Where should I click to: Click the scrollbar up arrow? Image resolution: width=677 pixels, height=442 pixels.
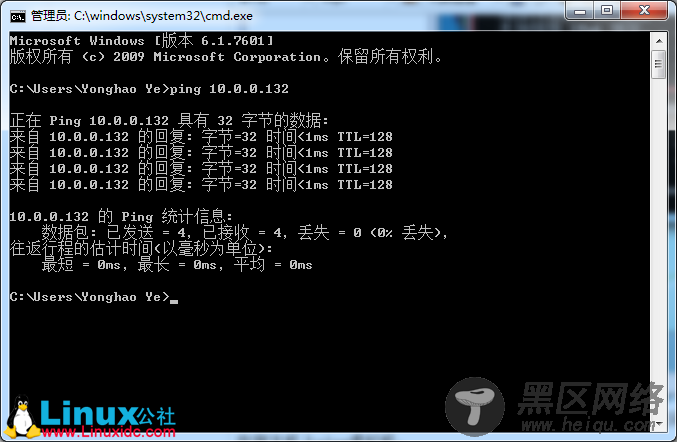tap(658, 41)
